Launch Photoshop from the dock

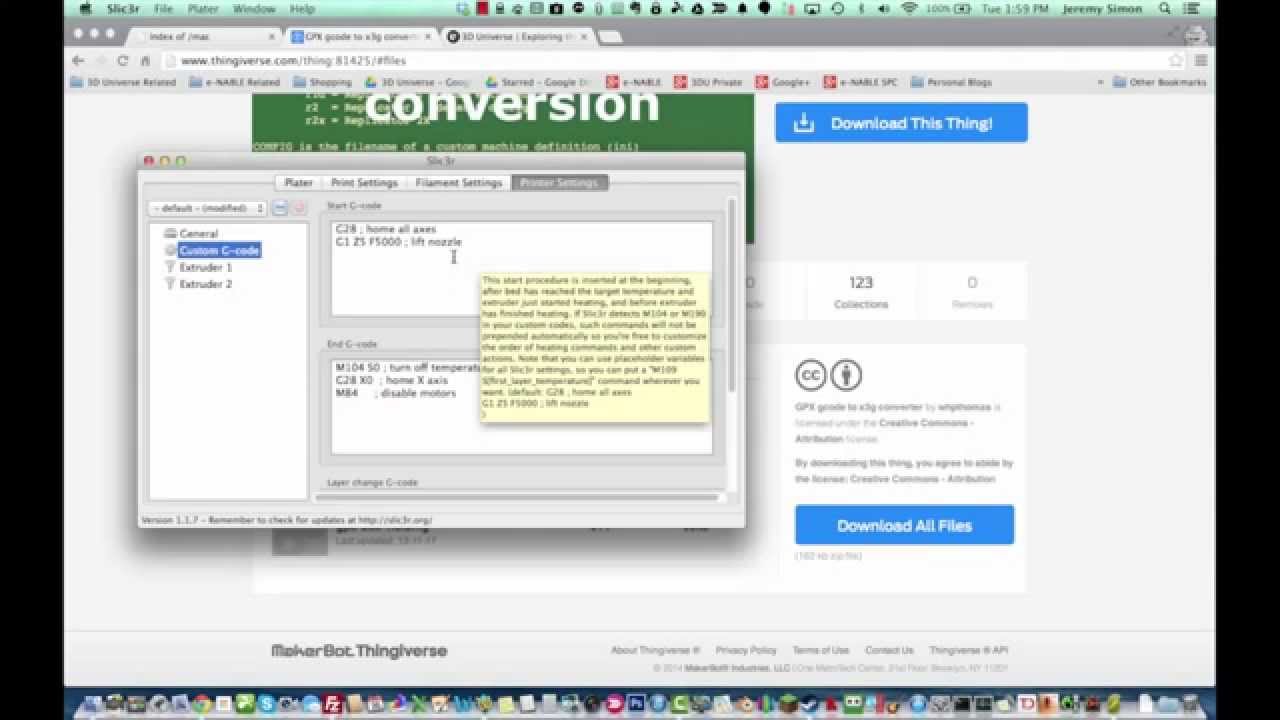[635, 705]
